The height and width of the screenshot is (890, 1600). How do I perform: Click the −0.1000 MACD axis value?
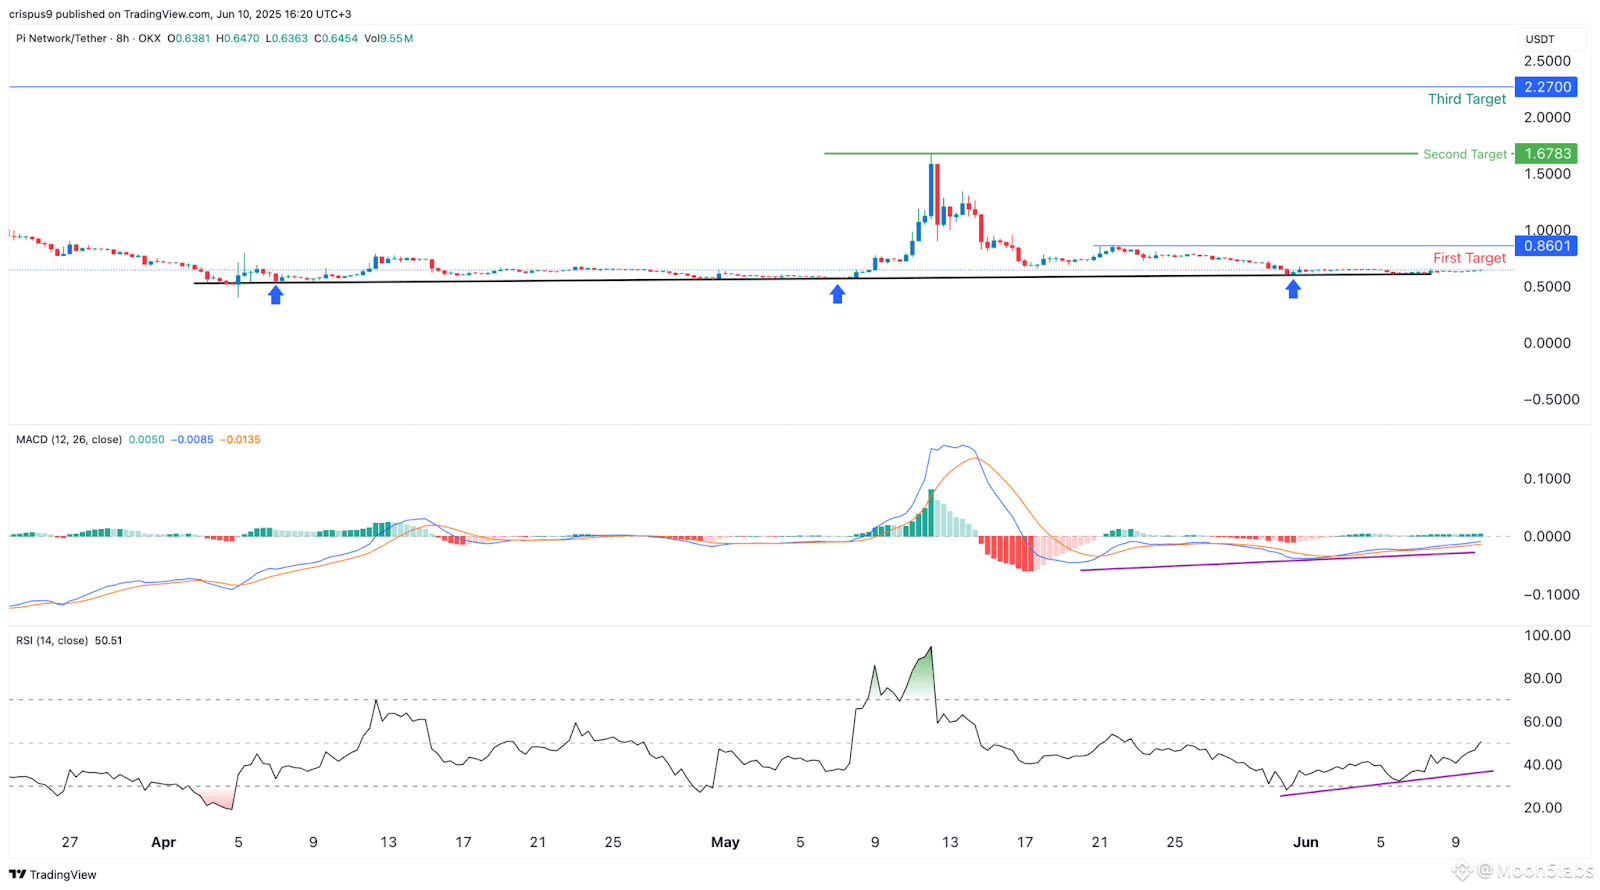coord(1551,594)
